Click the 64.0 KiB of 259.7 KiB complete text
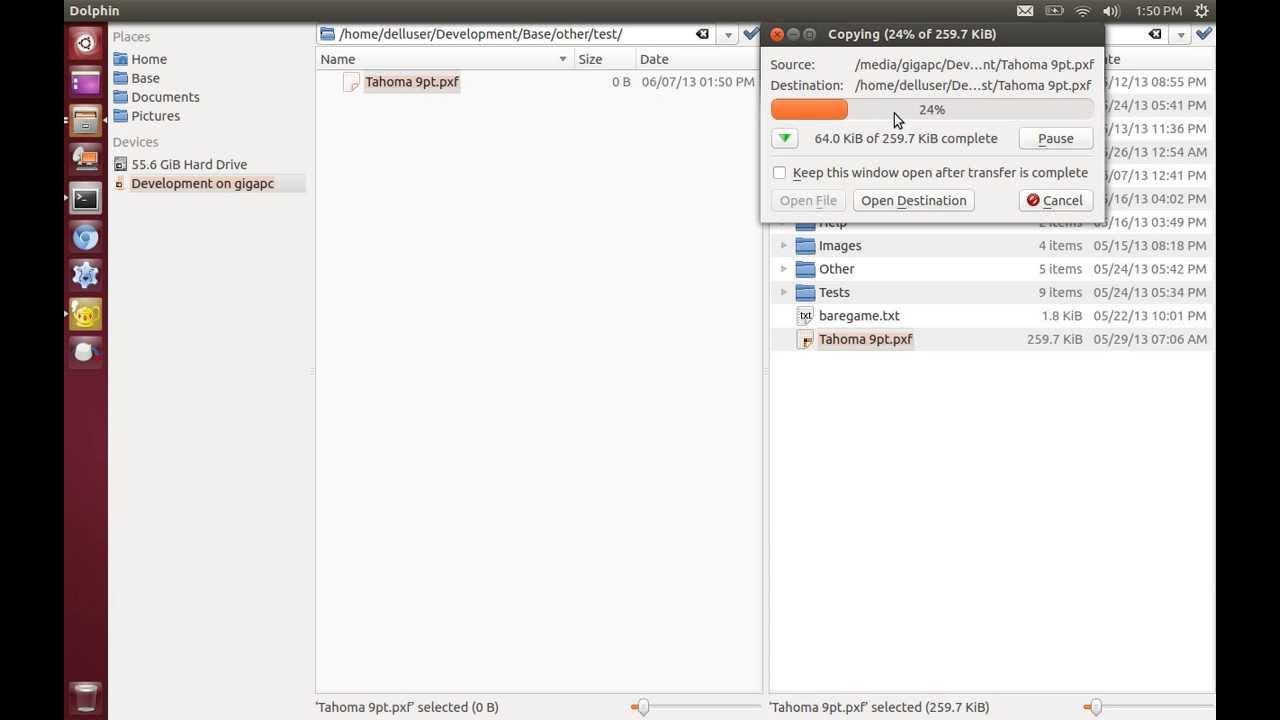Viewport: 1280px width, 720px height. tap(906, 139)
